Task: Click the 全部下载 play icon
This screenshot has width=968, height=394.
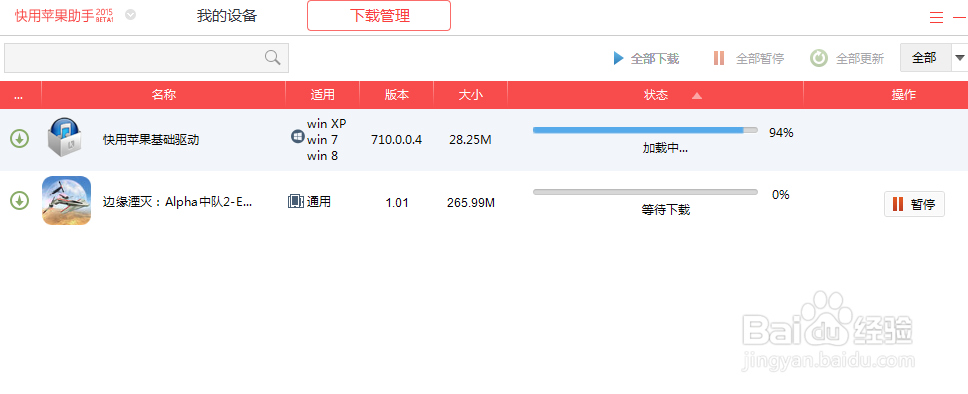Action: 619,59
